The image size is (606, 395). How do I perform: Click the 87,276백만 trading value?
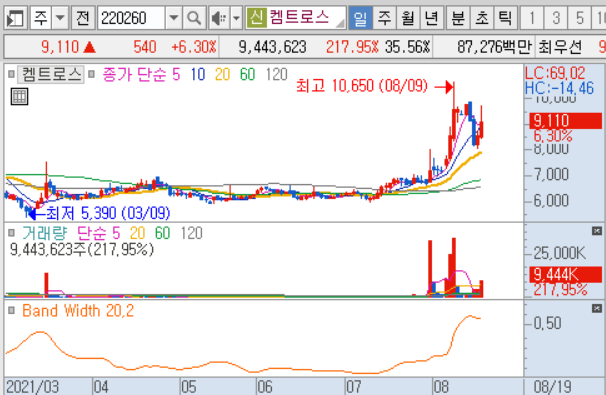click(495, 47)
